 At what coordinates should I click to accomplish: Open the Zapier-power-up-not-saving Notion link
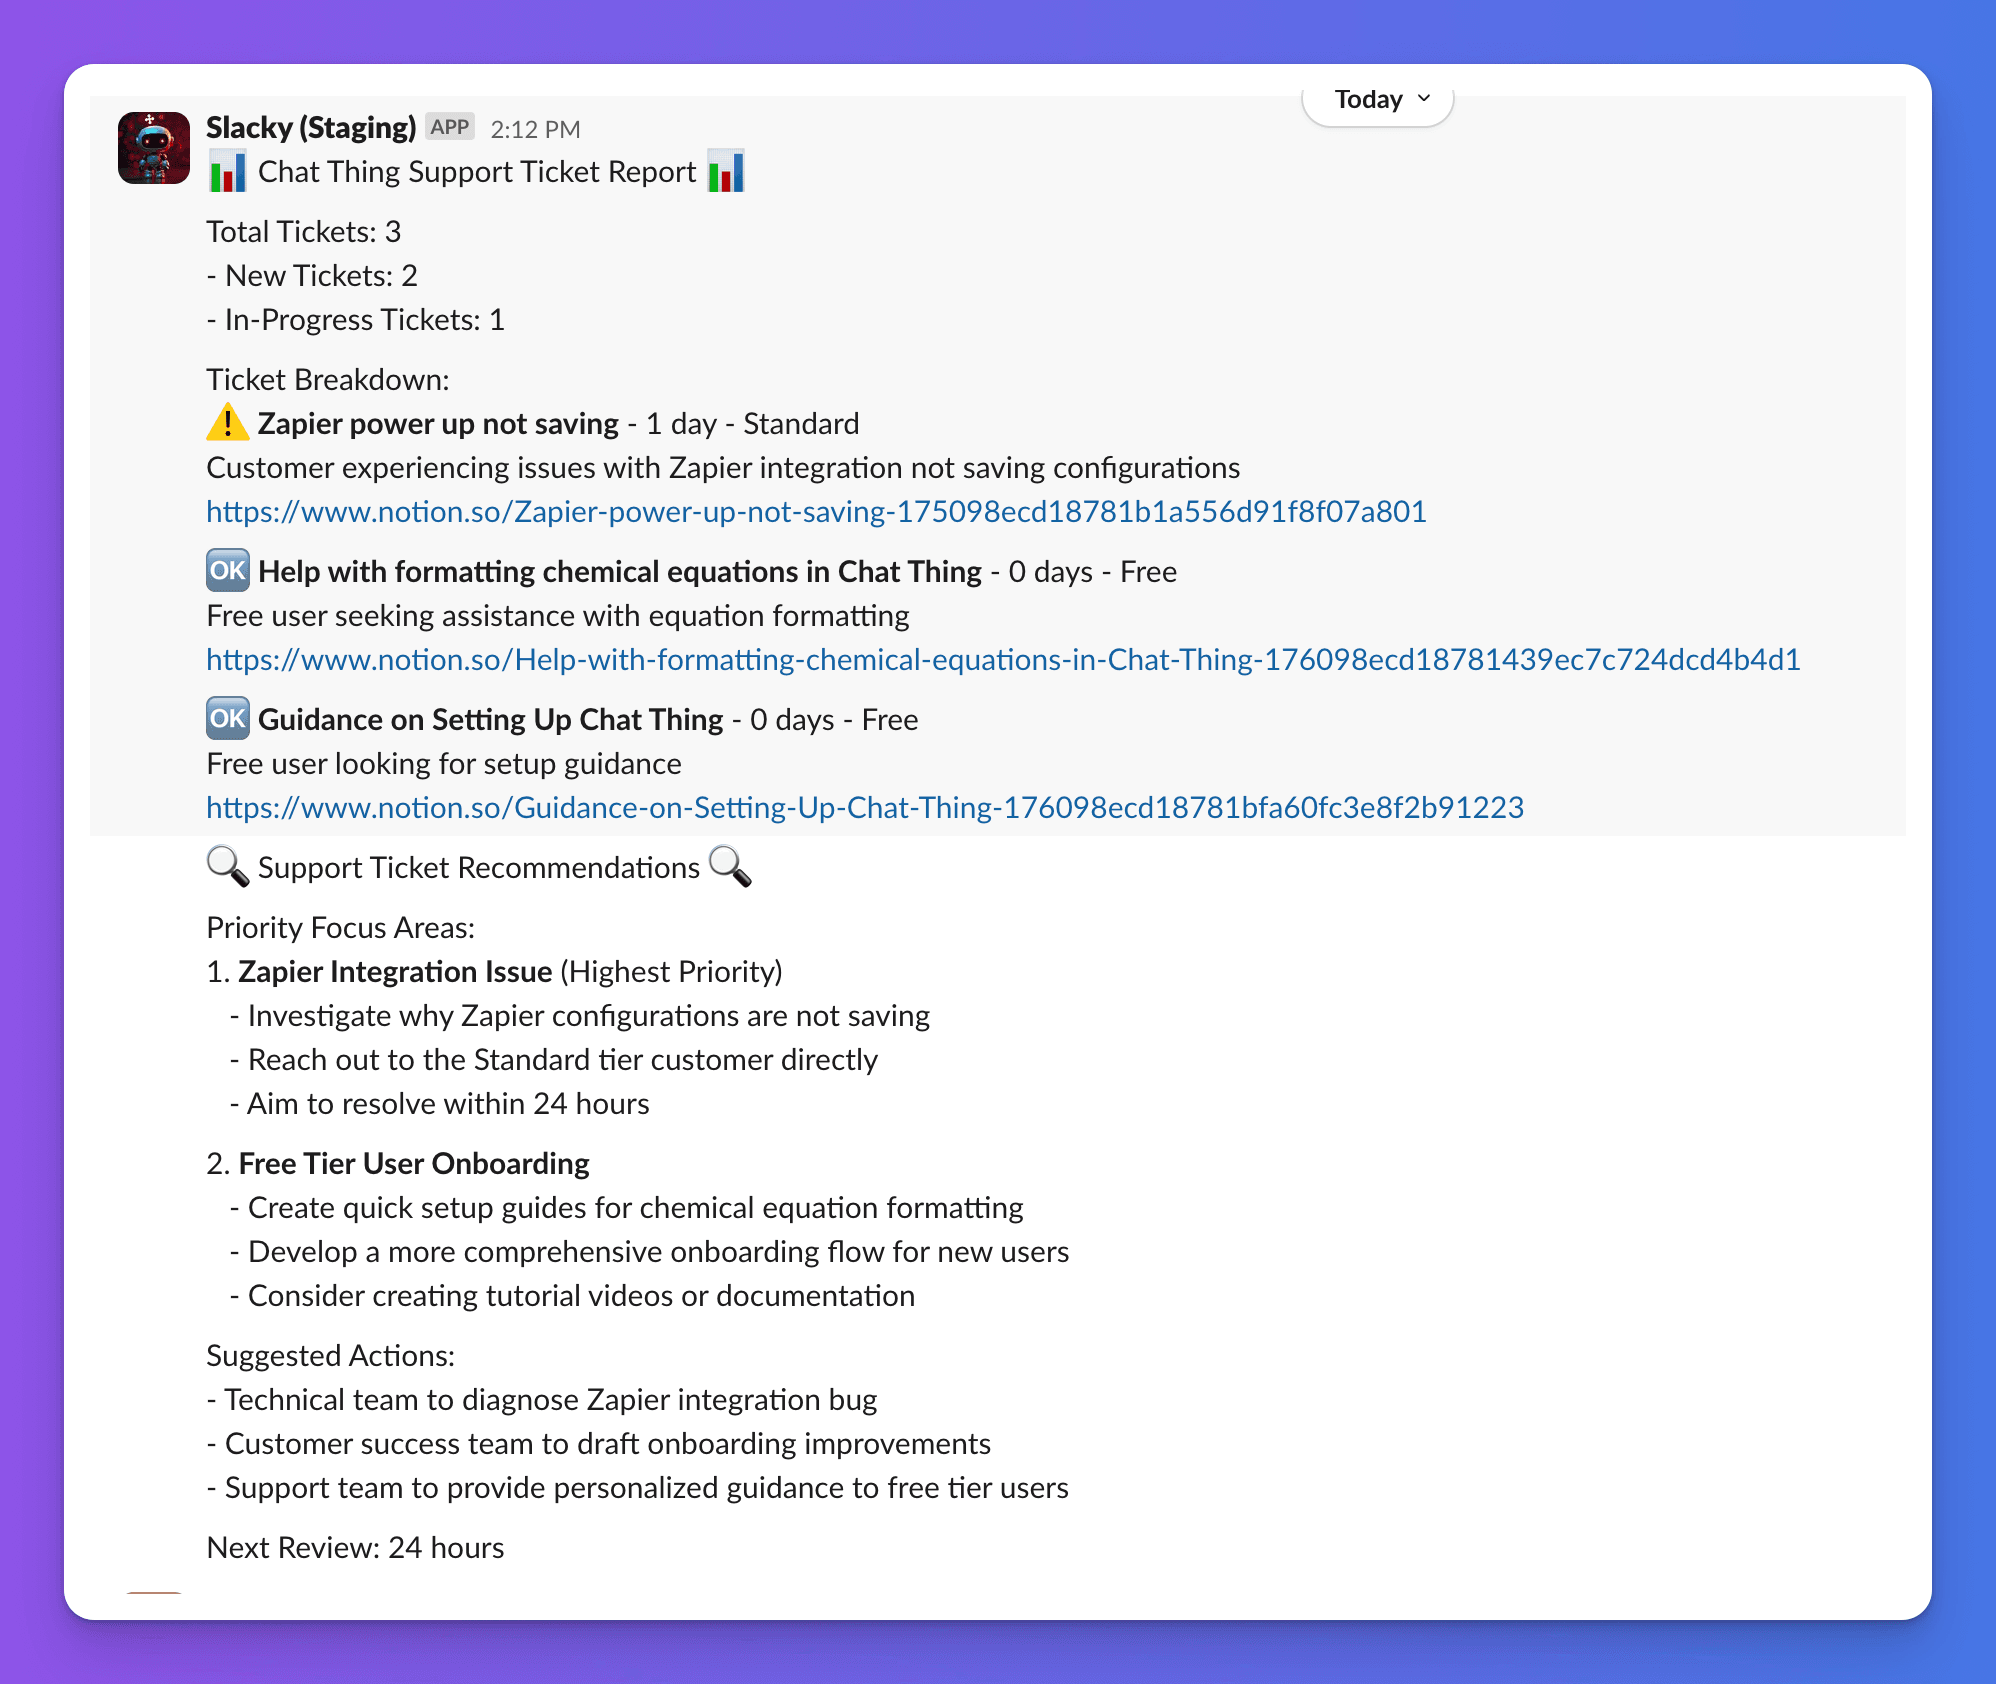coord(816,512)
